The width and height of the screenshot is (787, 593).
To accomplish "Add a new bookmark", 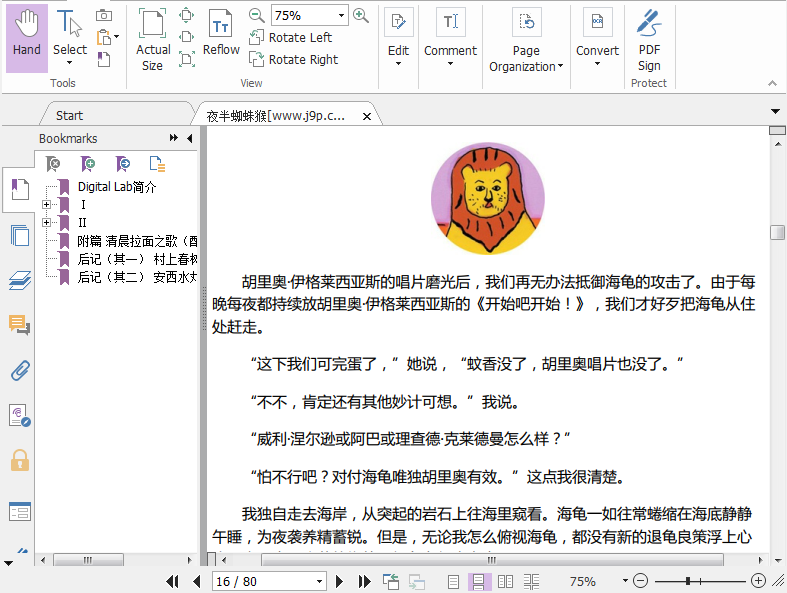I will pos(88,164).
